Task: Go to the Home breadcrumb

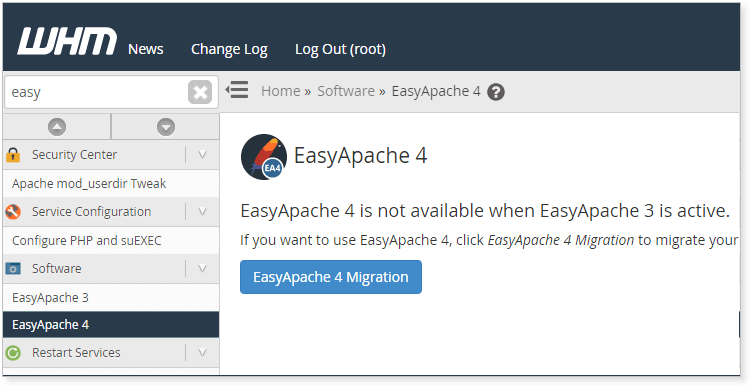Action: pos(281,91)
